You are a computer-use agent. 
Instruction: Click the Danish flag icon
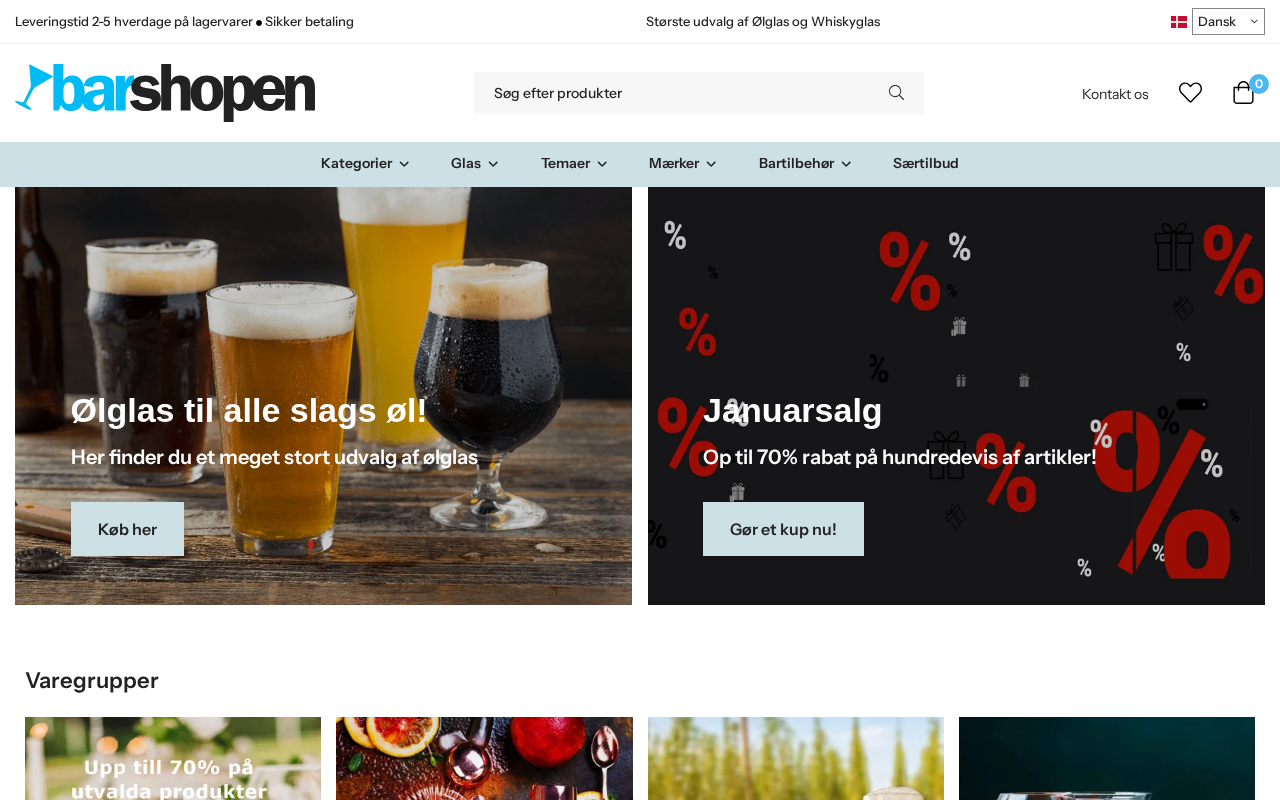pos(1179,22)
